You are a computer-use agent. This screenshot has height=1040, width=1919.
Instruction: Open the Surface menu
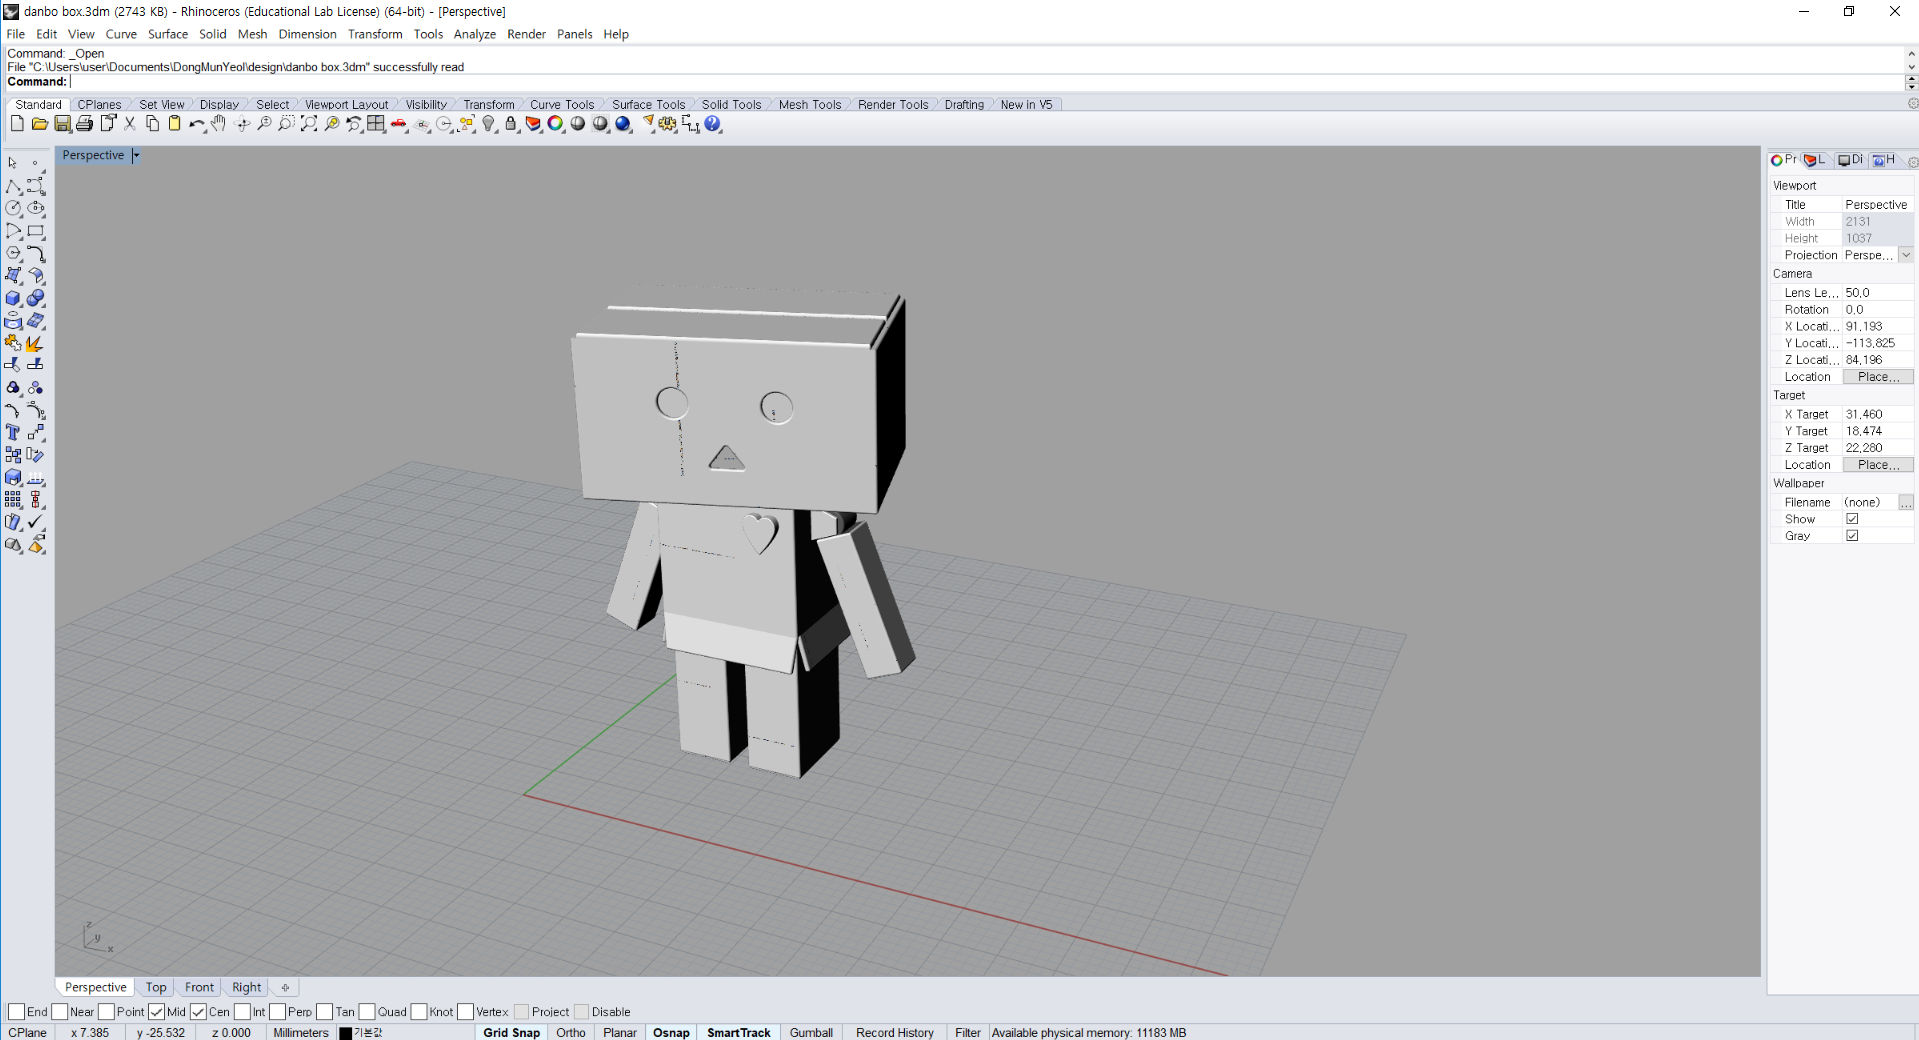tap(168, 34)
